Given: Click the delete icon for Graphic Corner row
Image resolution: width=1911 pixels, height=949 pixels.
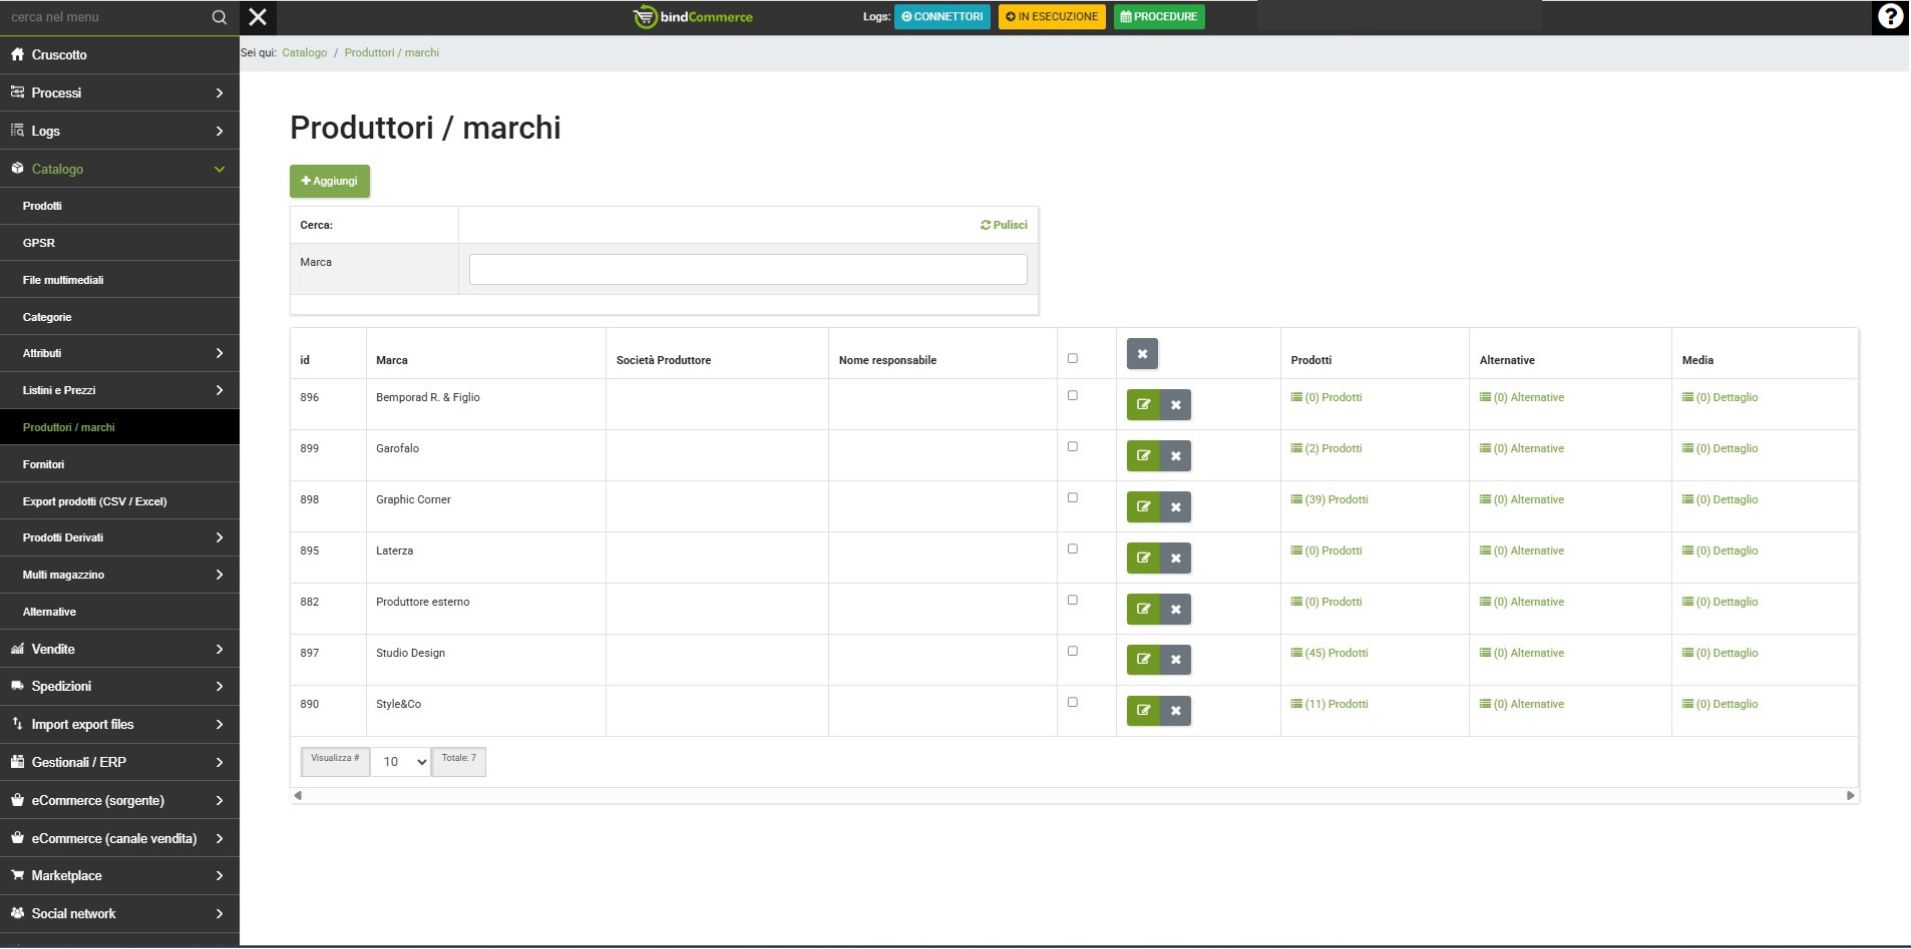Looking at the screenshot, I should pos(1176,507).
